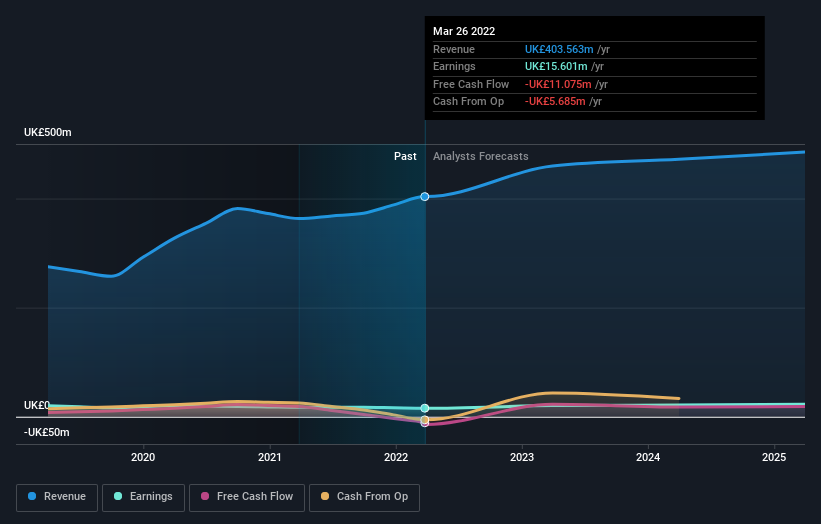Click the UK£500m y-axis label
Screen dimensions: 821x524
click(48, 132)
